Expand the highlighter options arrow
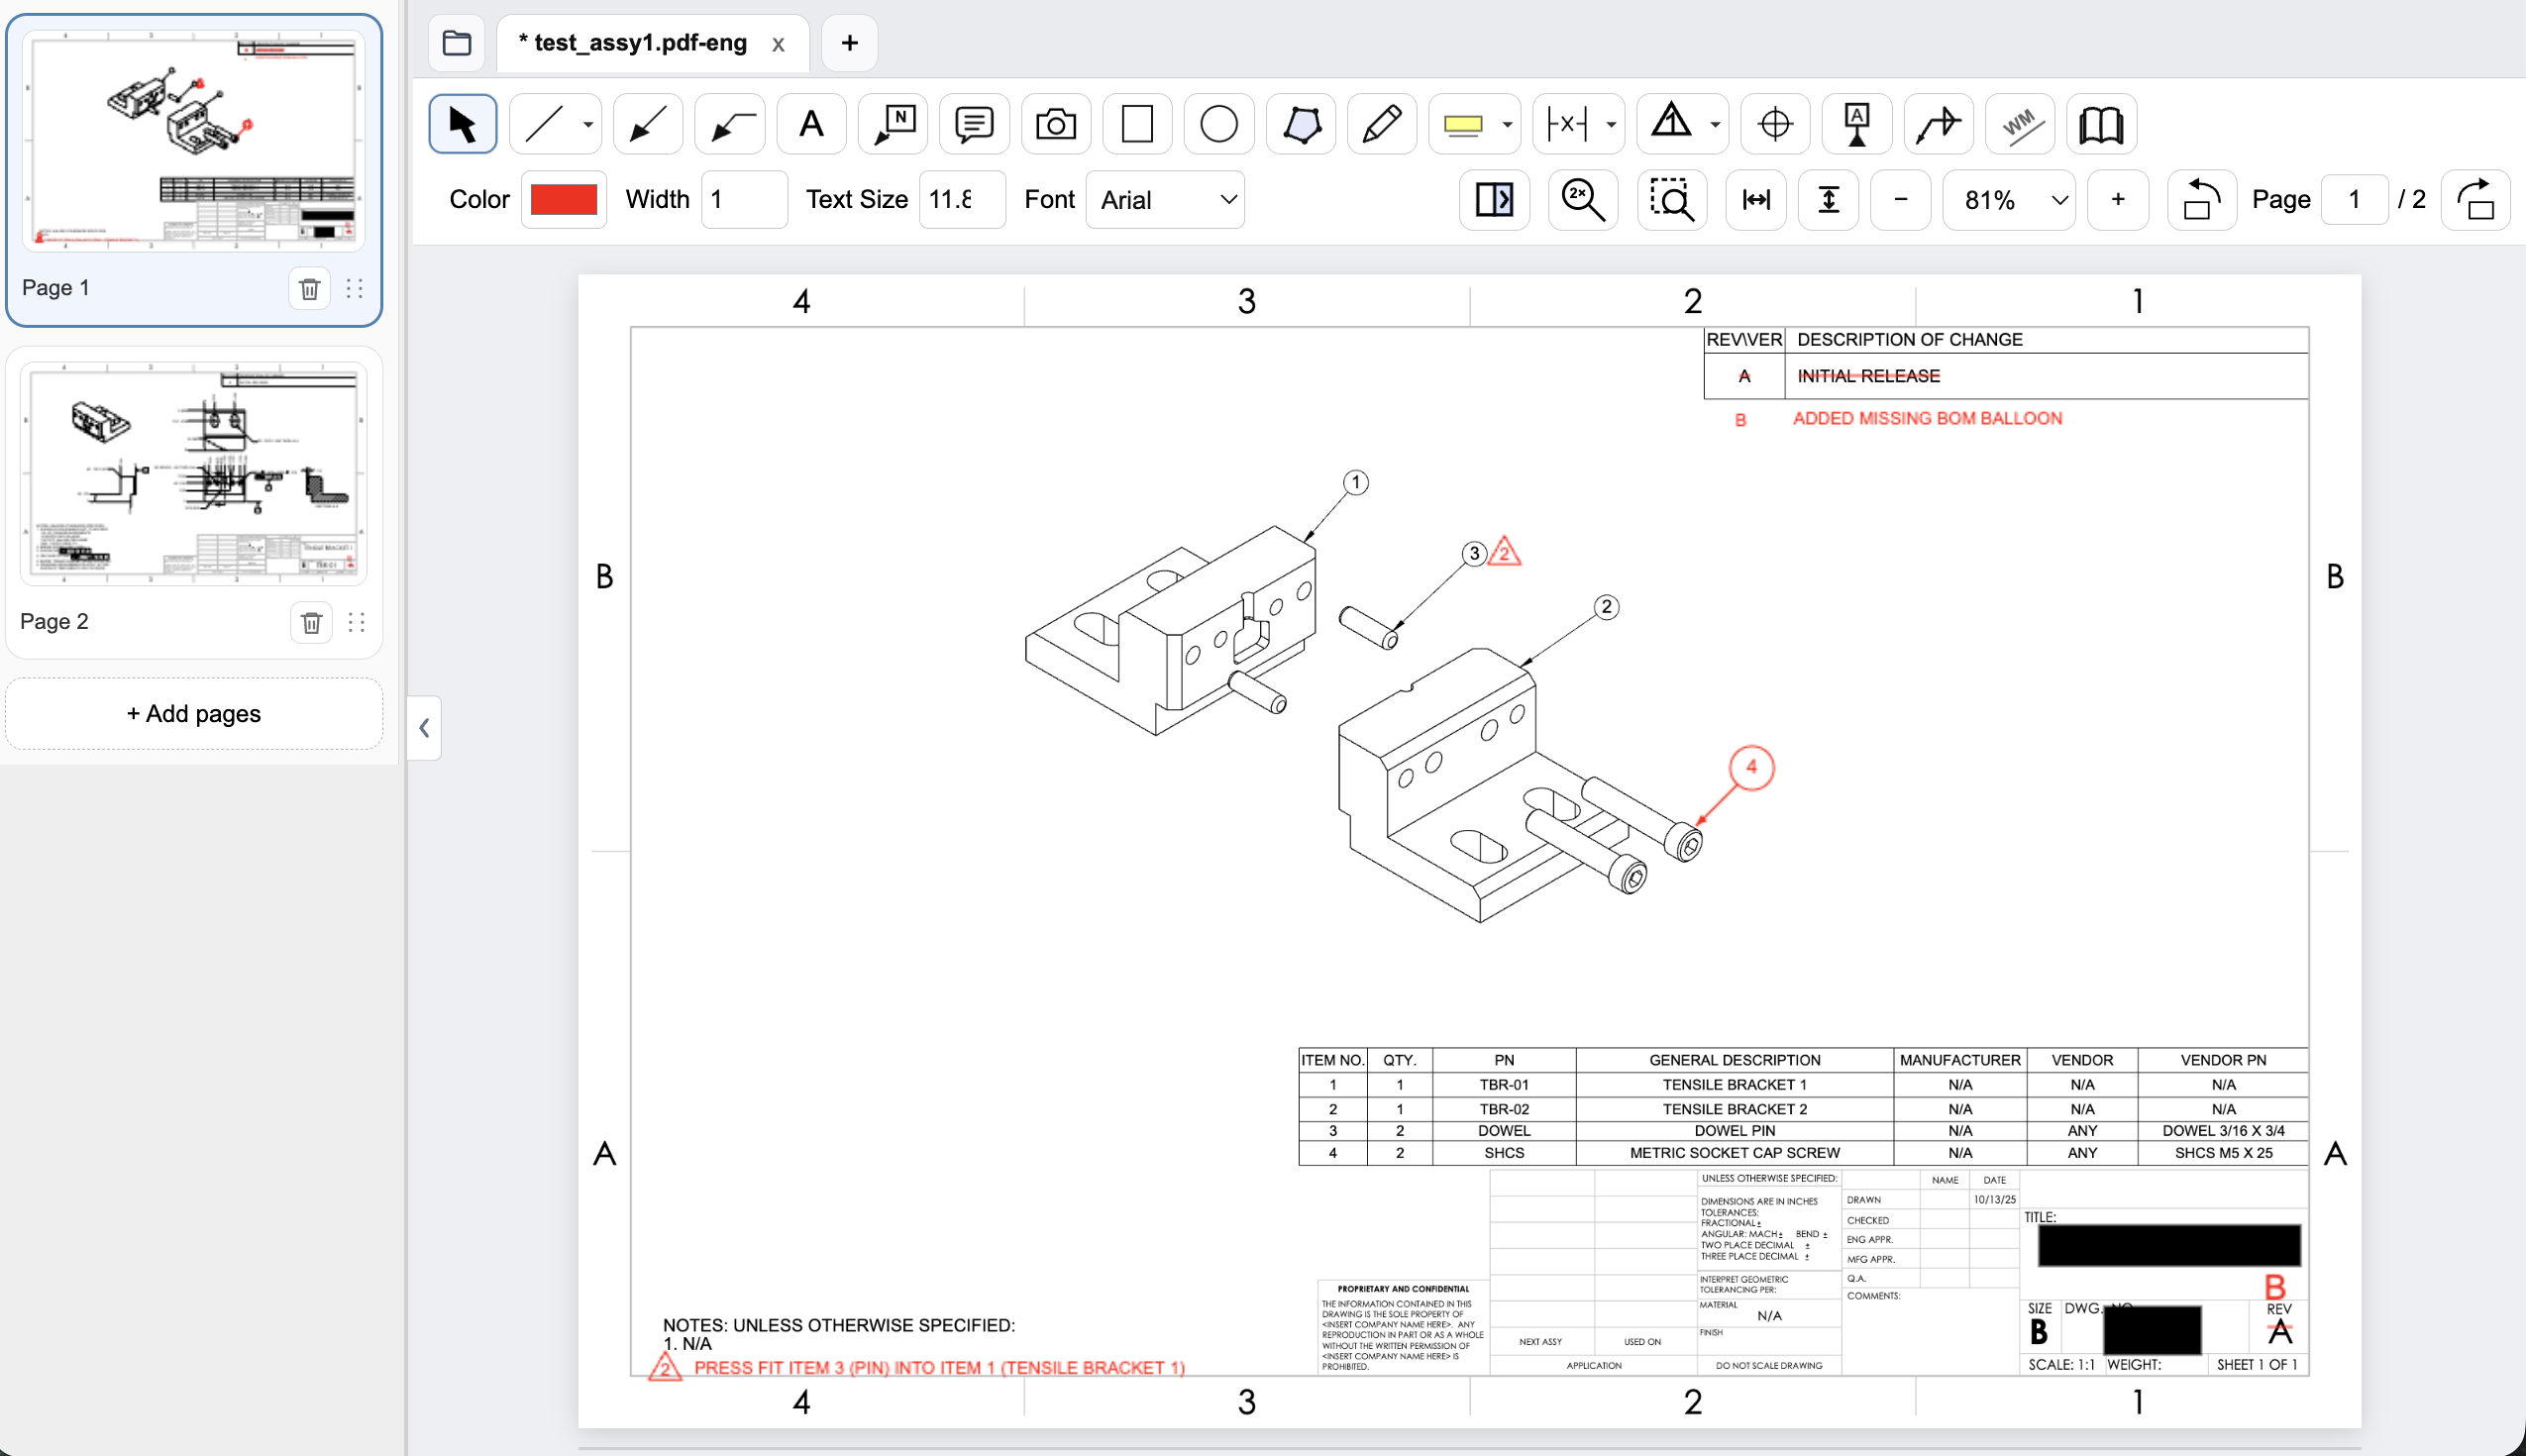The height and width of the screenshot is (1456, 2526). pyautogui.click(x=1508, y=125)
